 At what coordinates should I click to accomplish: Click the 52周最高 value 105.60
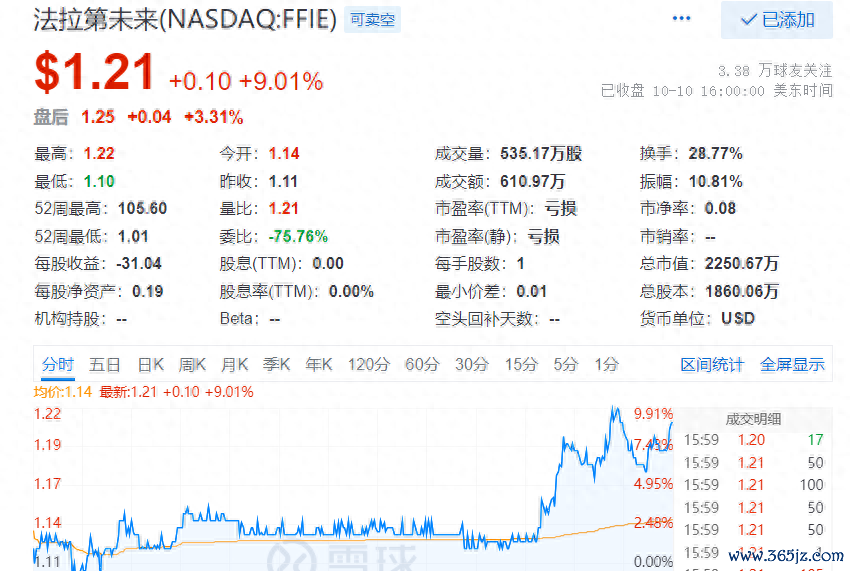(x=142, y=208)
